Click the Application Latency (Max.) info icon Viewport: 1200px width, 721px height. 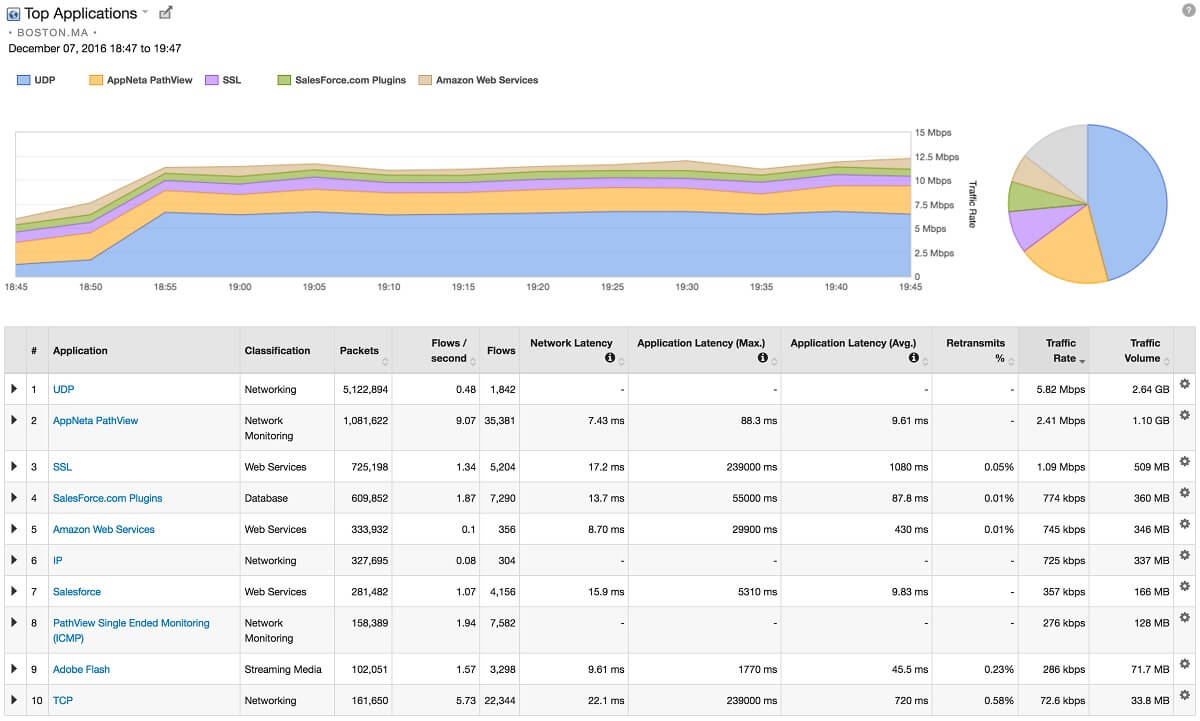click(x=762, y=357)
